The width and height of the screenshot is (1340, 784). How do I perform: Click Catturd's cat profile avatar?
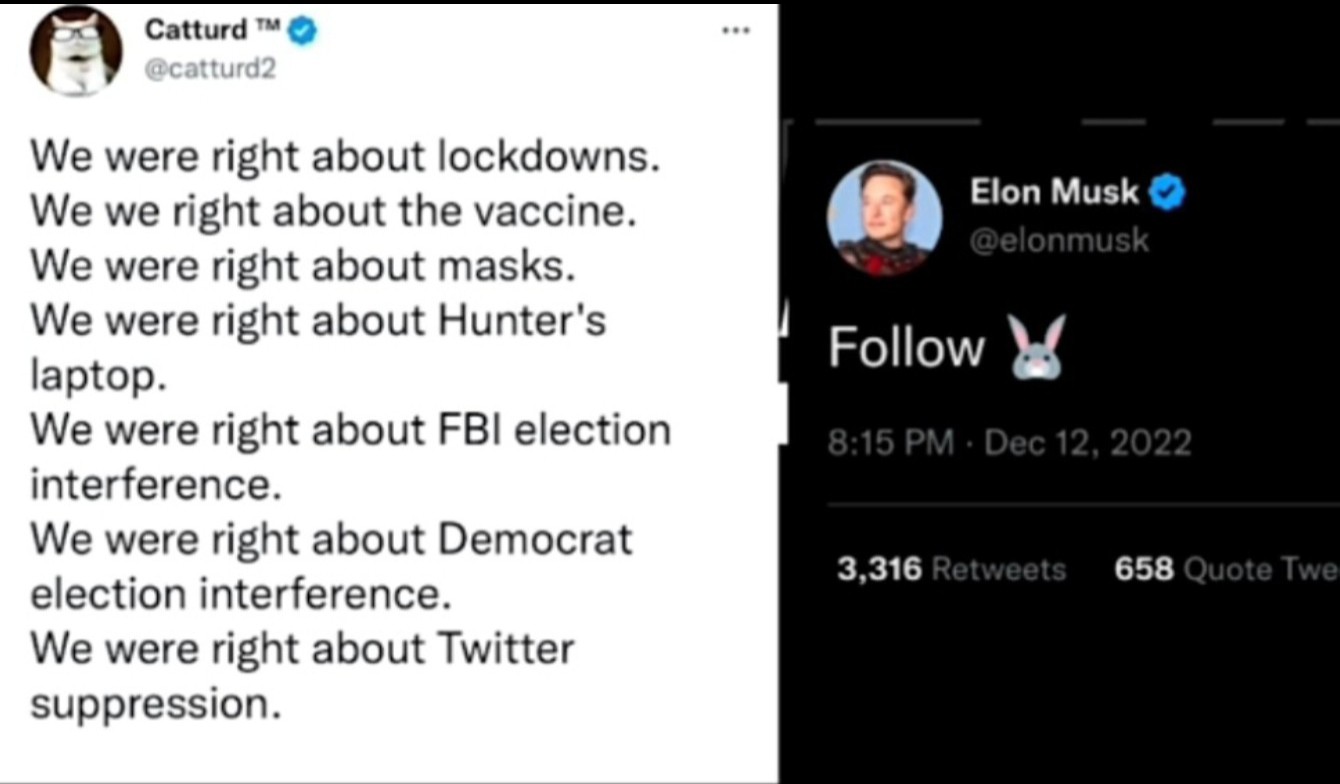point(76,50)
